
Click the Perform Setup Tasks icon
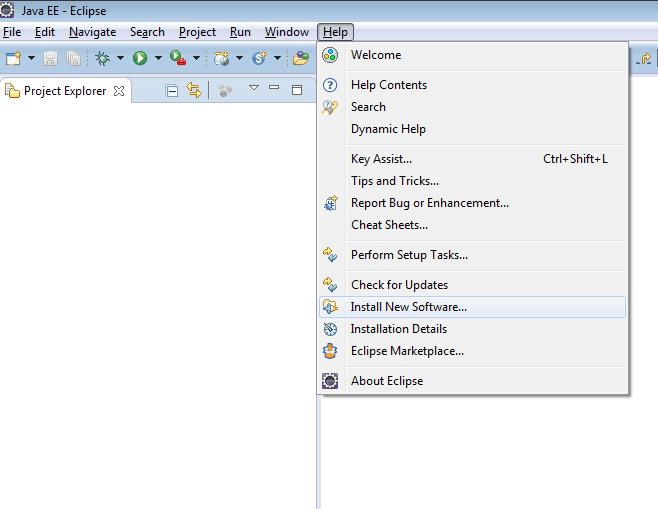coord(330,255)
